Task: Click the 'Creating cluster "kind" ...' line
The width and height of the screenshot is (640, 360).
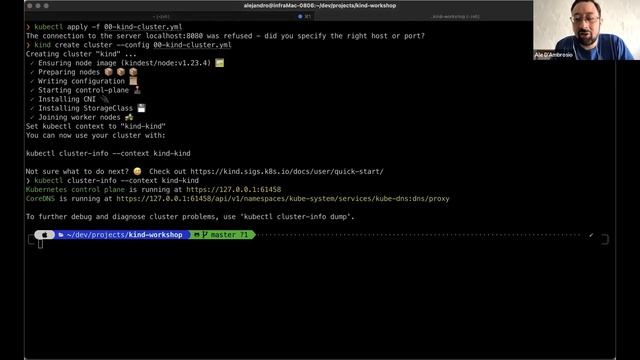Action: click(81, 54)
